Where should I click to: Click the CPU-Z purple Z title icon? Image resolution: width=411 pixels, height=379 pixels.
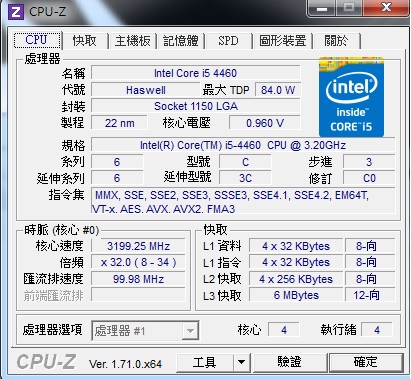[16, 12]
